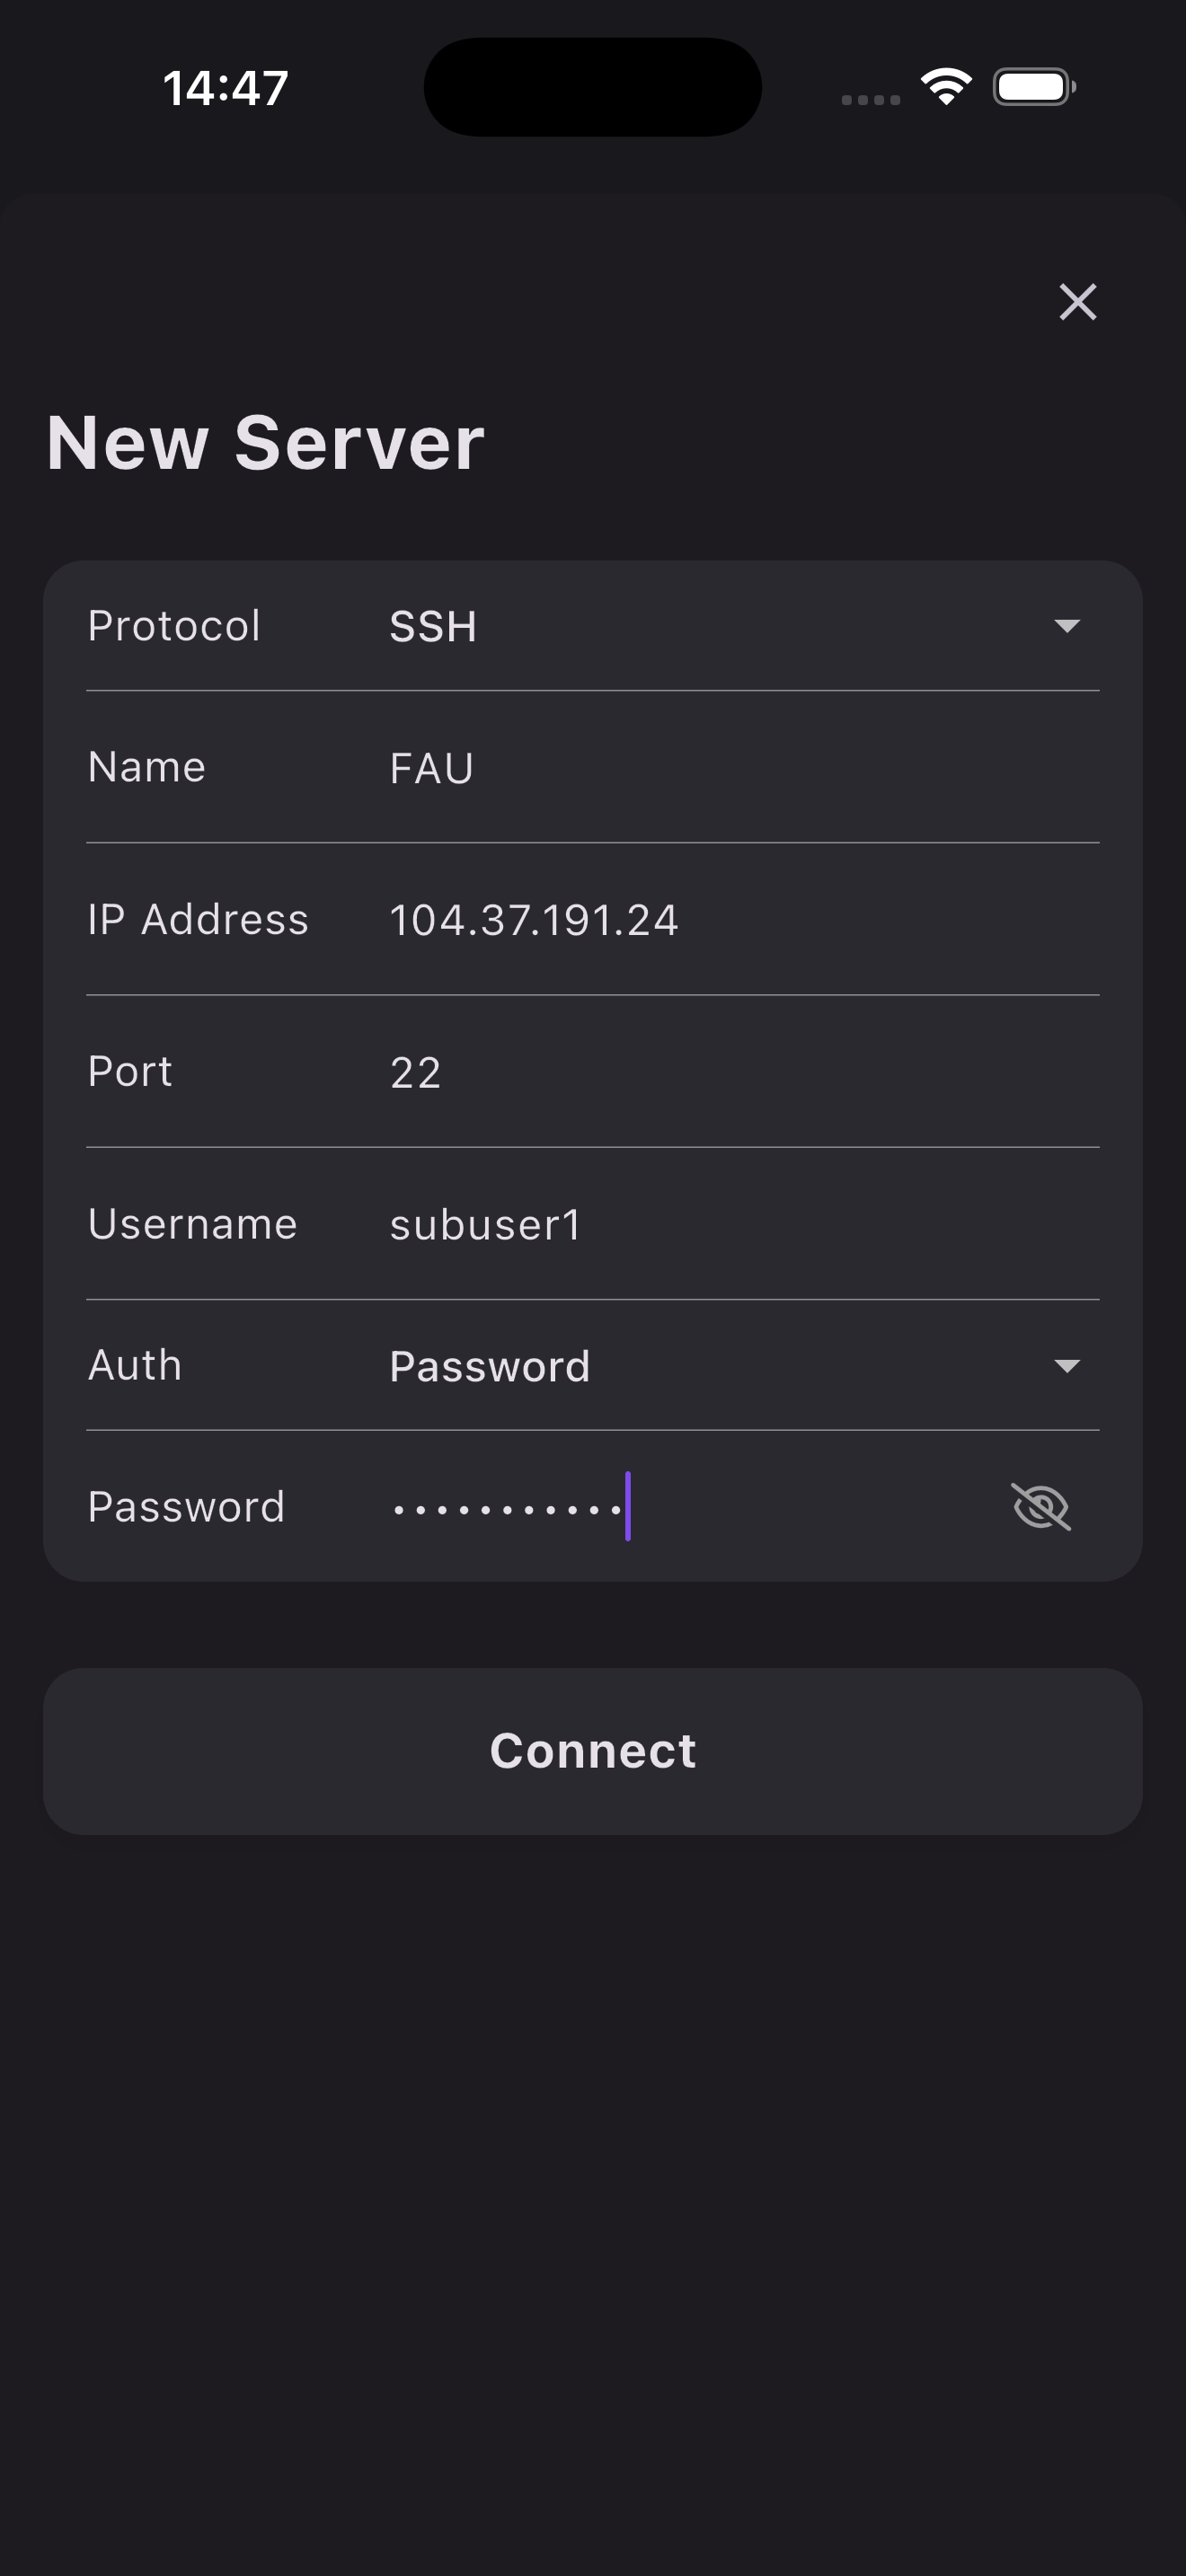Click the X to dismiss New Server form
Screen dimensions: 1186x2576
[1078, 303]
